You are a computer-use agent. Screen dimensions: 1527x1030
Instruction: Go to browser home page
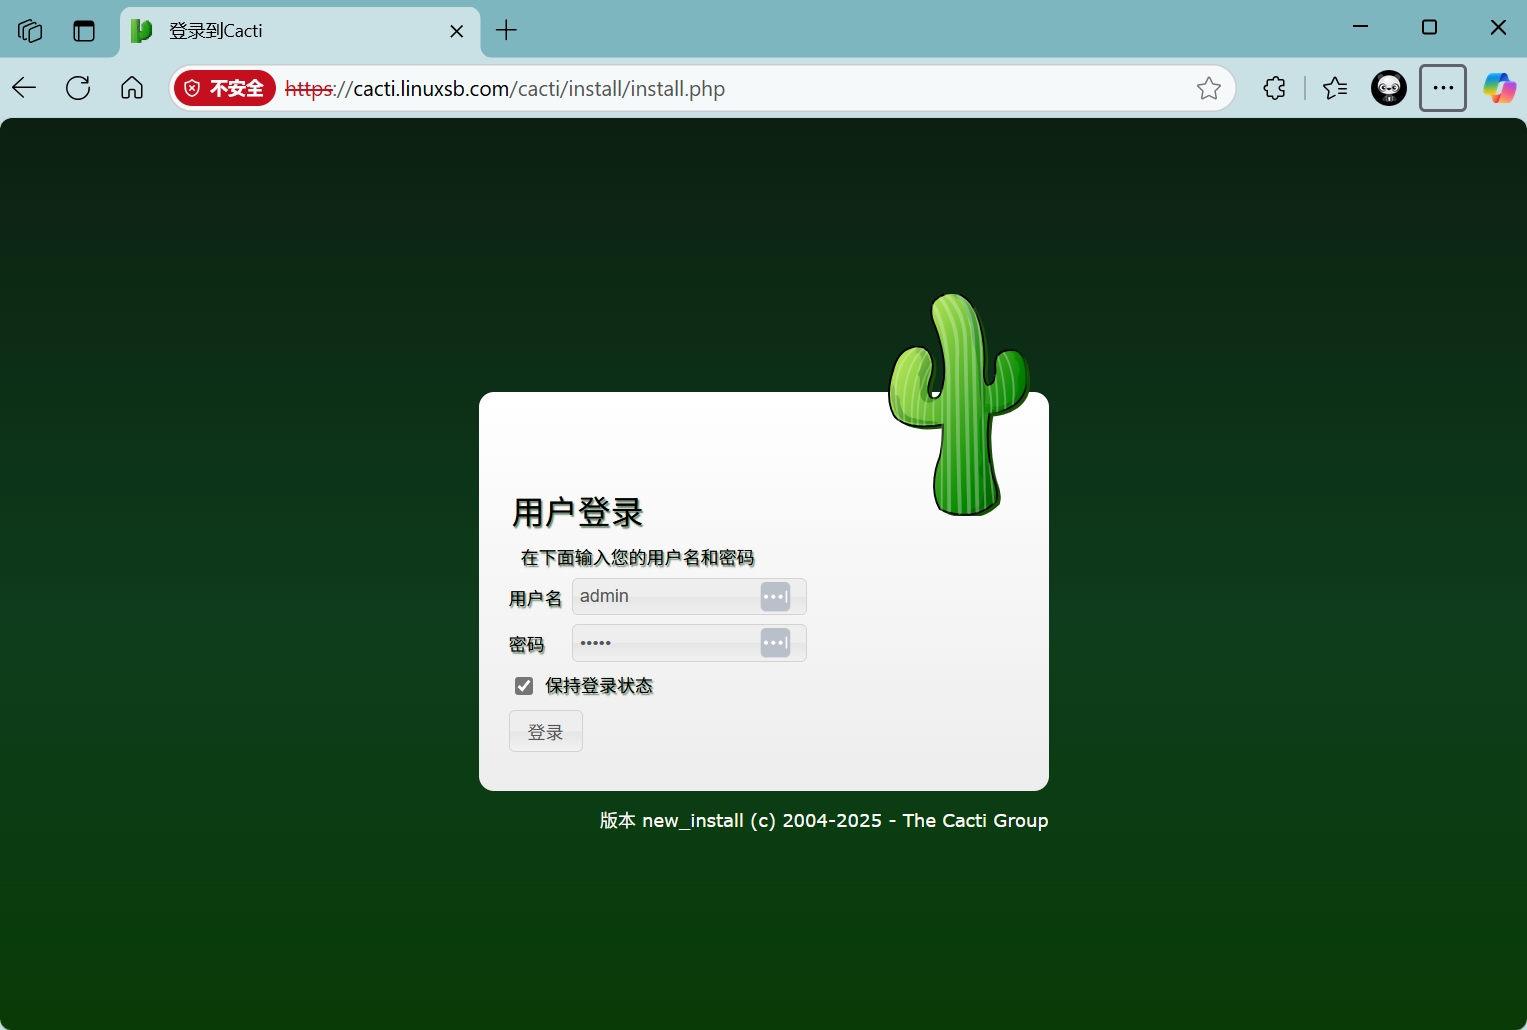(x=132, y=88)
